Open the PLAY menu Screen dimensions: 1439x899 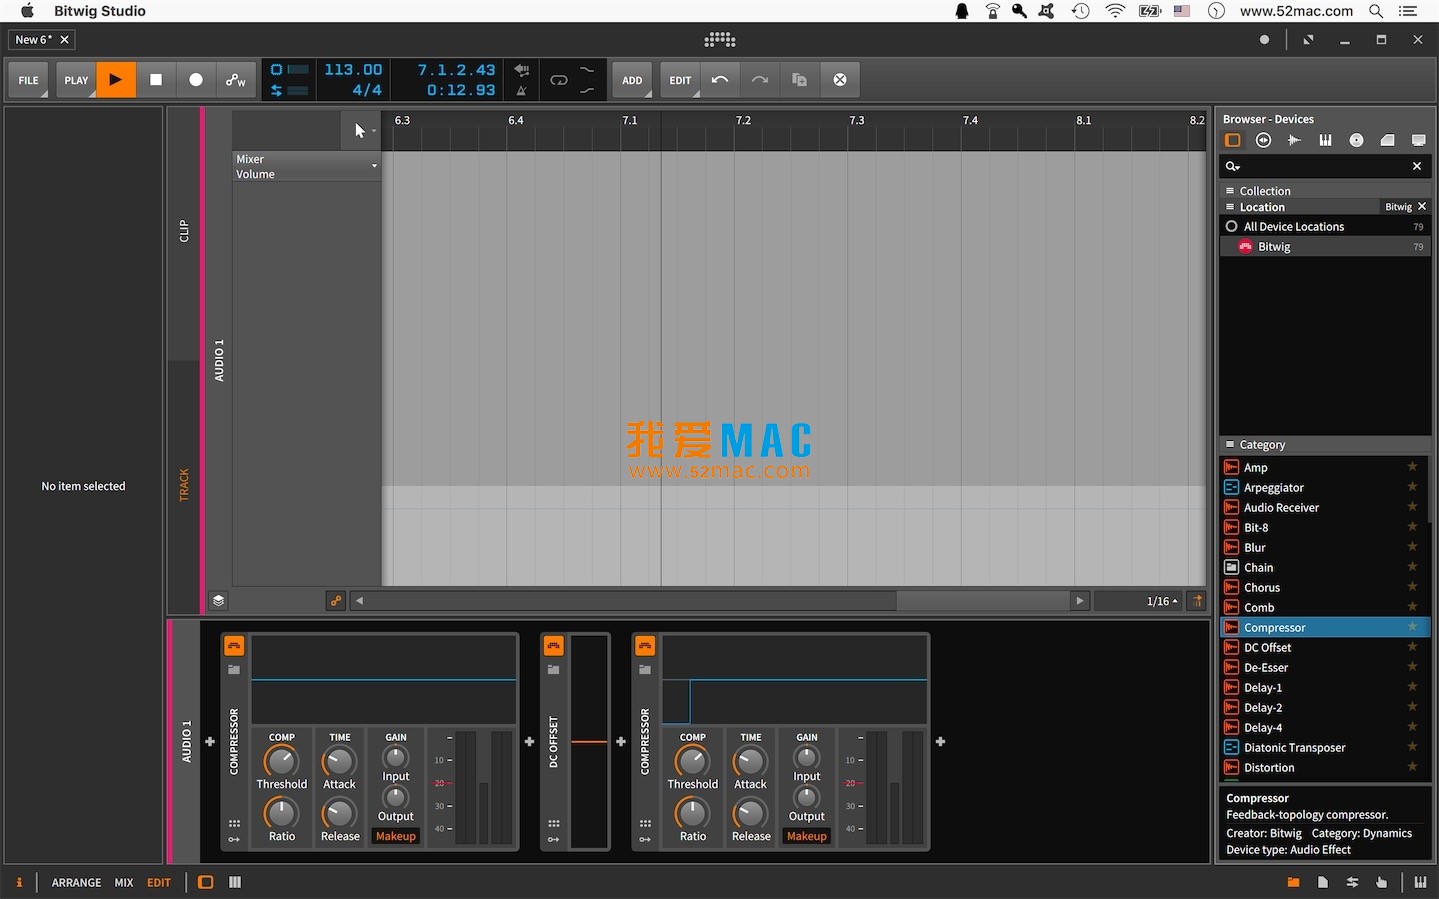[x=76, y=80]
